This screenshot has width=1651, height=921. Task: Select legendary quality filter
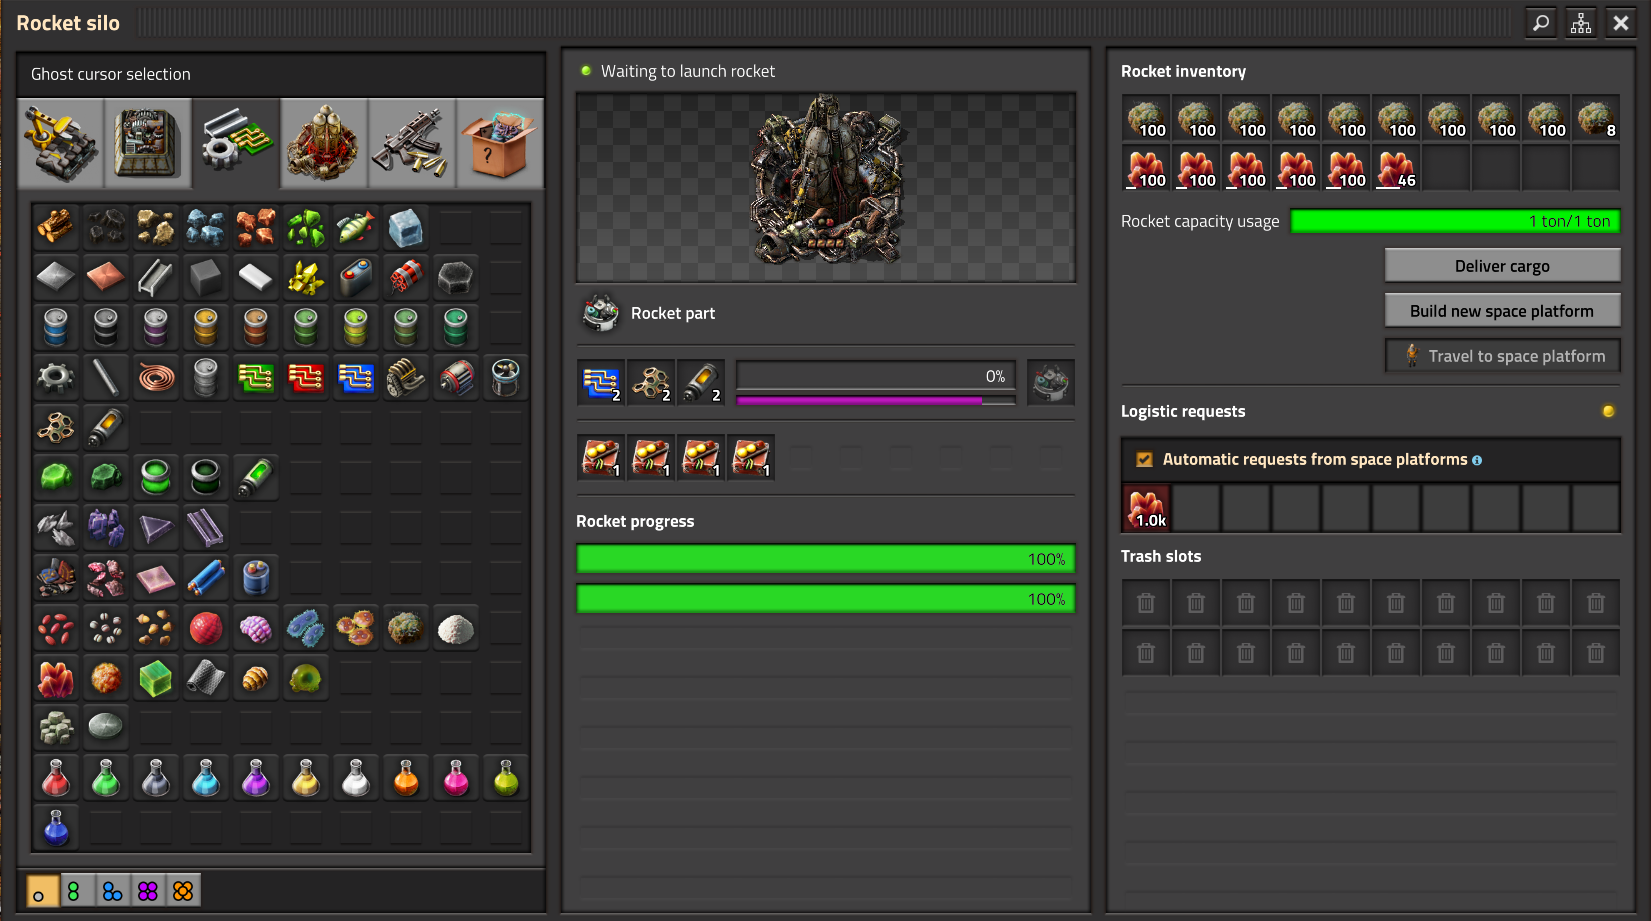(183, 890)
